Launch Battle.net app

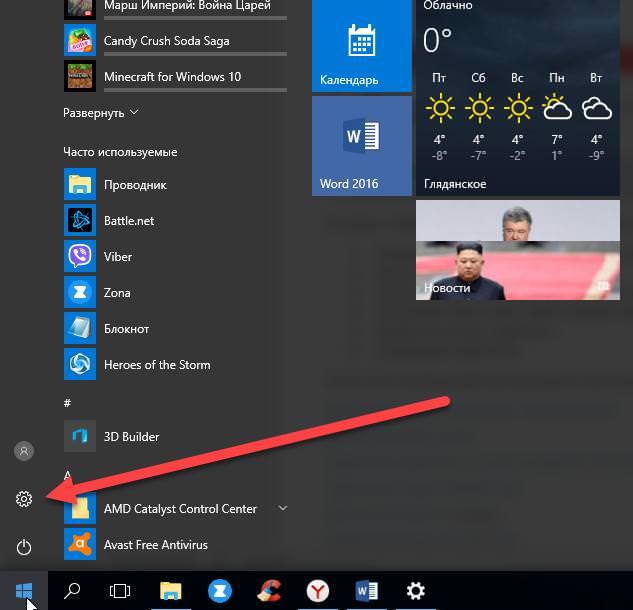pyautogui.click(x=175, y=220)
